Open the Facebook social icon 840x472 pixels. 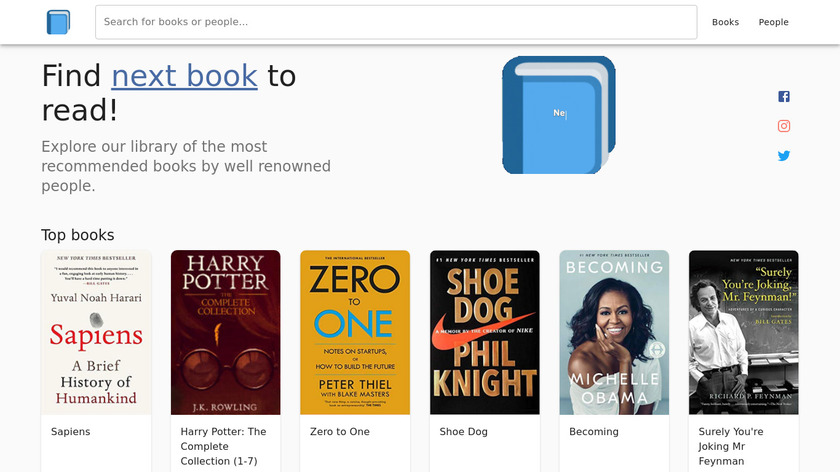(784, 97)
